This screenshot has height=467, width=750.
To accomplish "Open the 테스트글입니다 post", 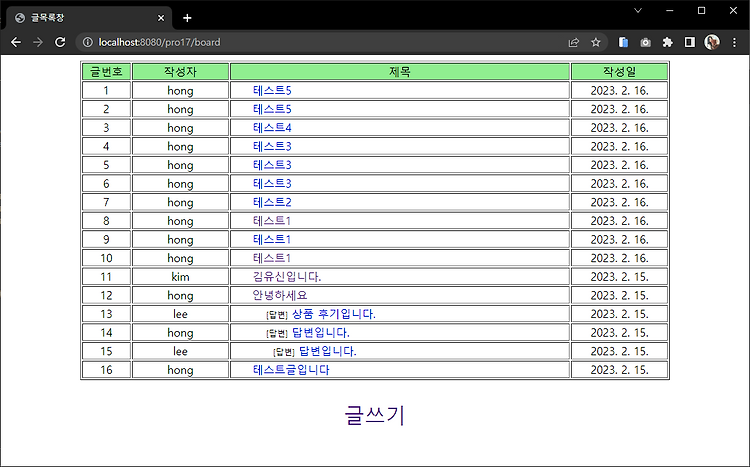I will (x=291, y=370).
